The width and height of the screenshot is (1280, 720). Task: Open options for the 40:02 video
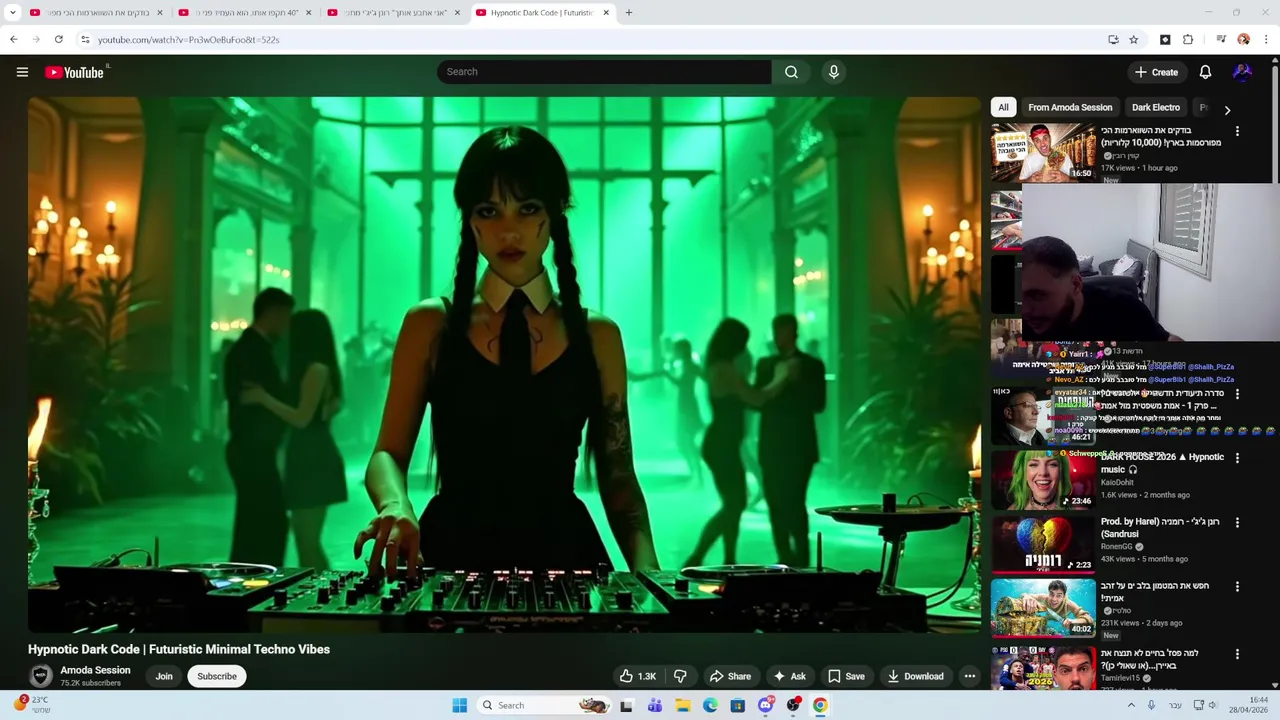tap(1237, 587)
